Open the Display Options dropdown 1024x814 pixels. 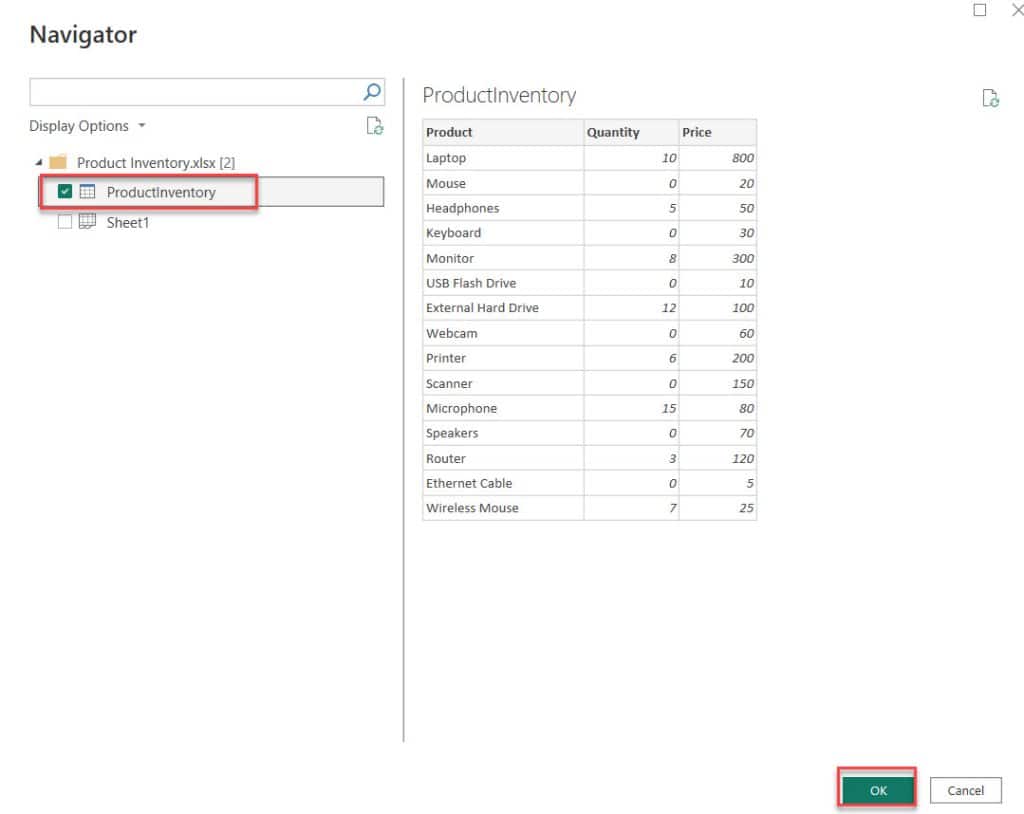coord(87,125)
